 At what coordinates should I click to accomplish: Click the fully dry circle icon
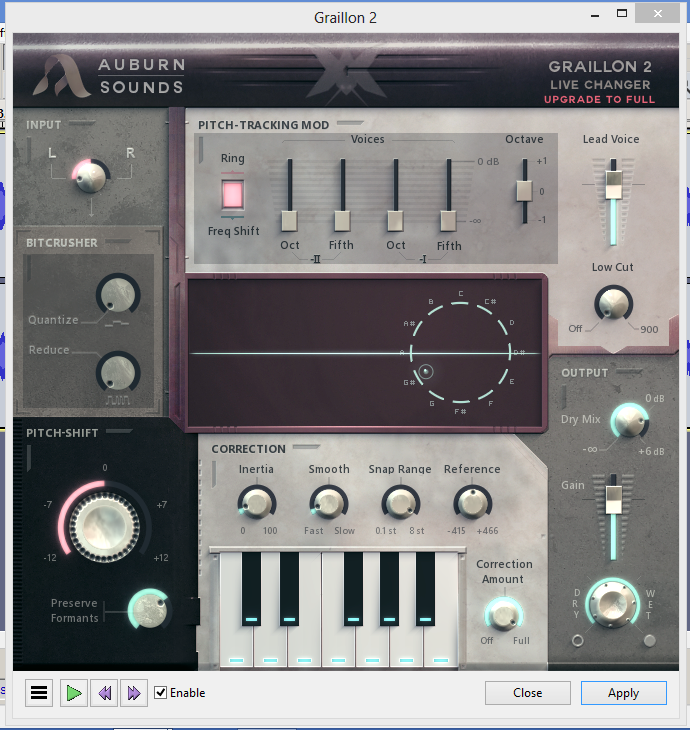pos(577,641)
